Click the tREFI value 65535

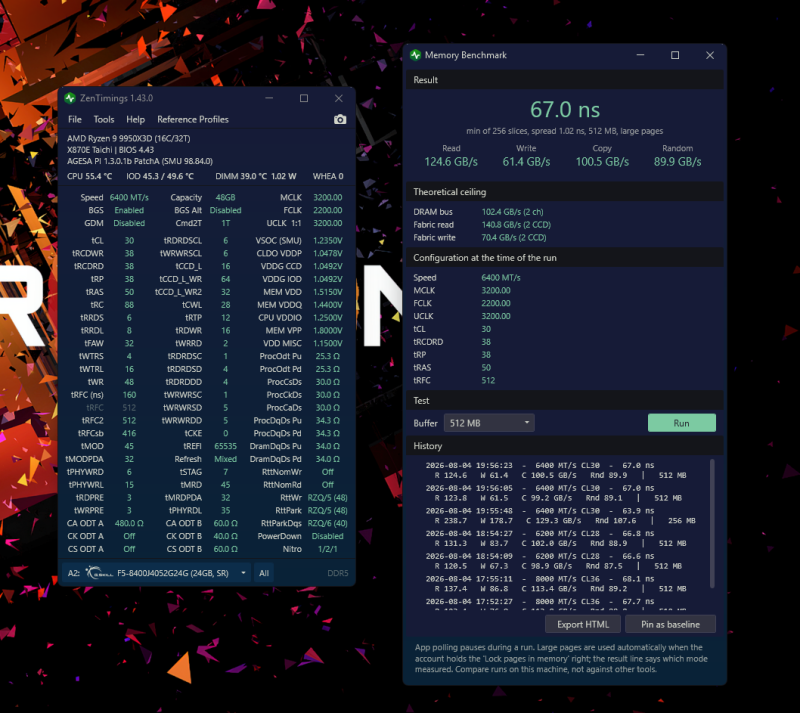tap(225, 446)
